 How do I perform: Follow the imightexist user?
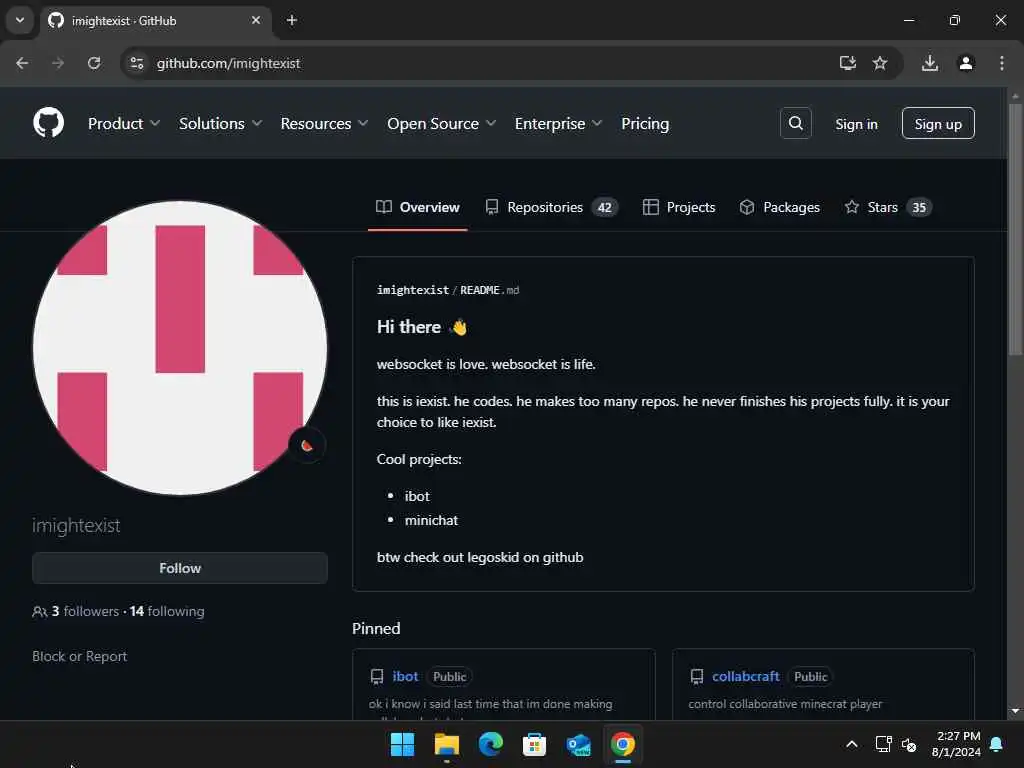click(180, 568)
